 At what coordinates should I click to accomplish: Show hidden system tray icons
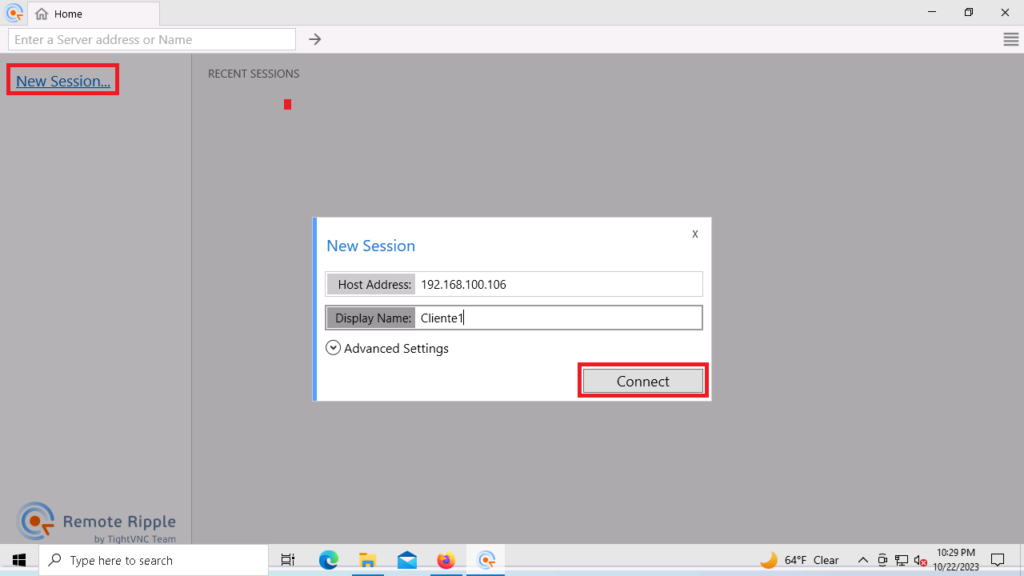(x=863, y=560)
